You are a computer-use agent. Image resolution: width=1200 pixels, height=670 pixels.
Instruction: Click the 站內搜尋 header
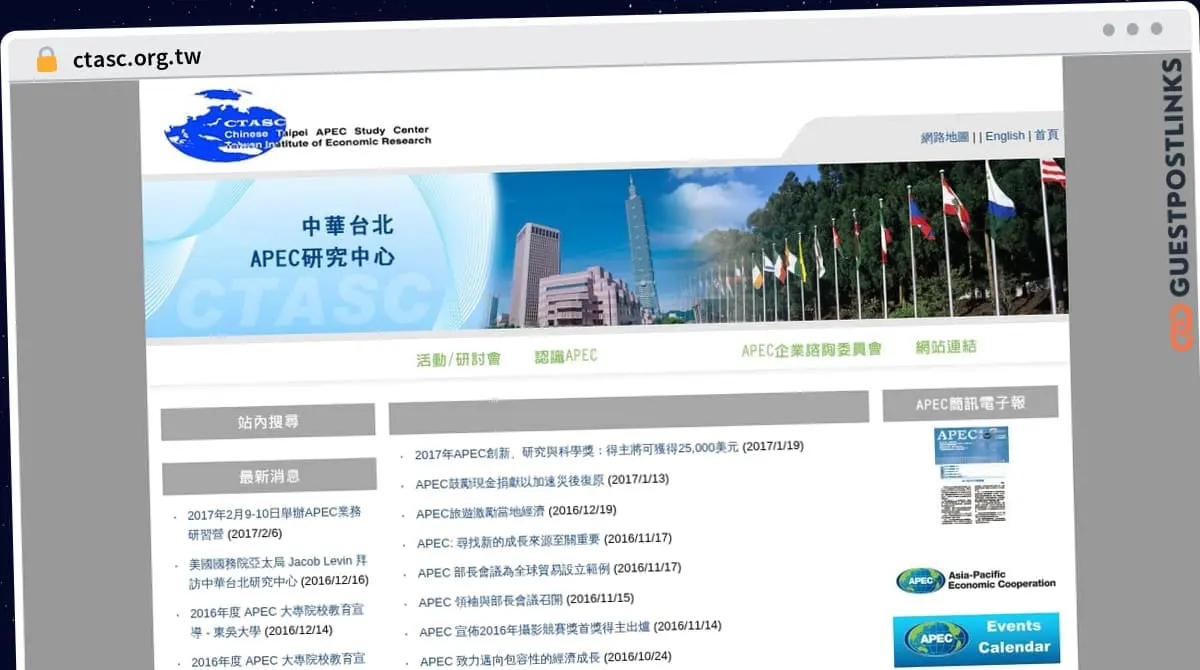[x=268, y=422]
